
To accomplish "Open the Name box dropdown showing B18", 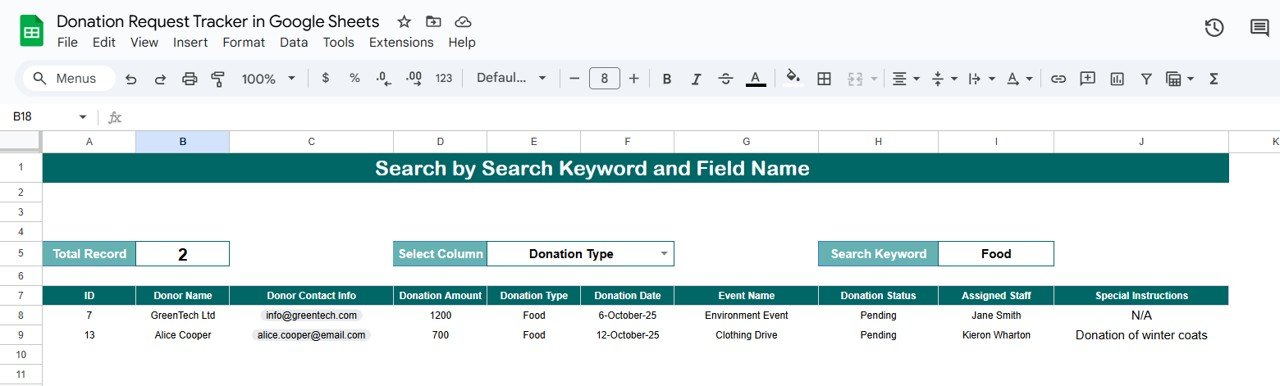I will click(x=83, y=117).
